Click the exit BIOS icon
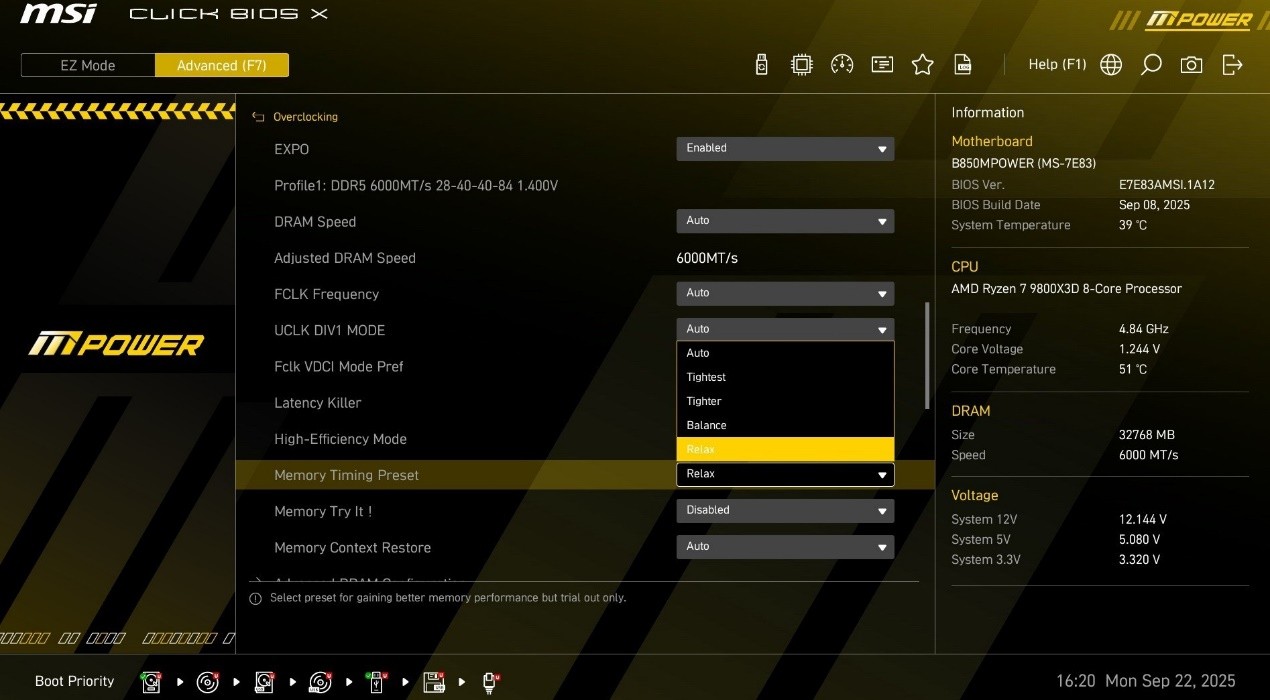Viewport: 1270px width, 700px height. (1232, 65)
